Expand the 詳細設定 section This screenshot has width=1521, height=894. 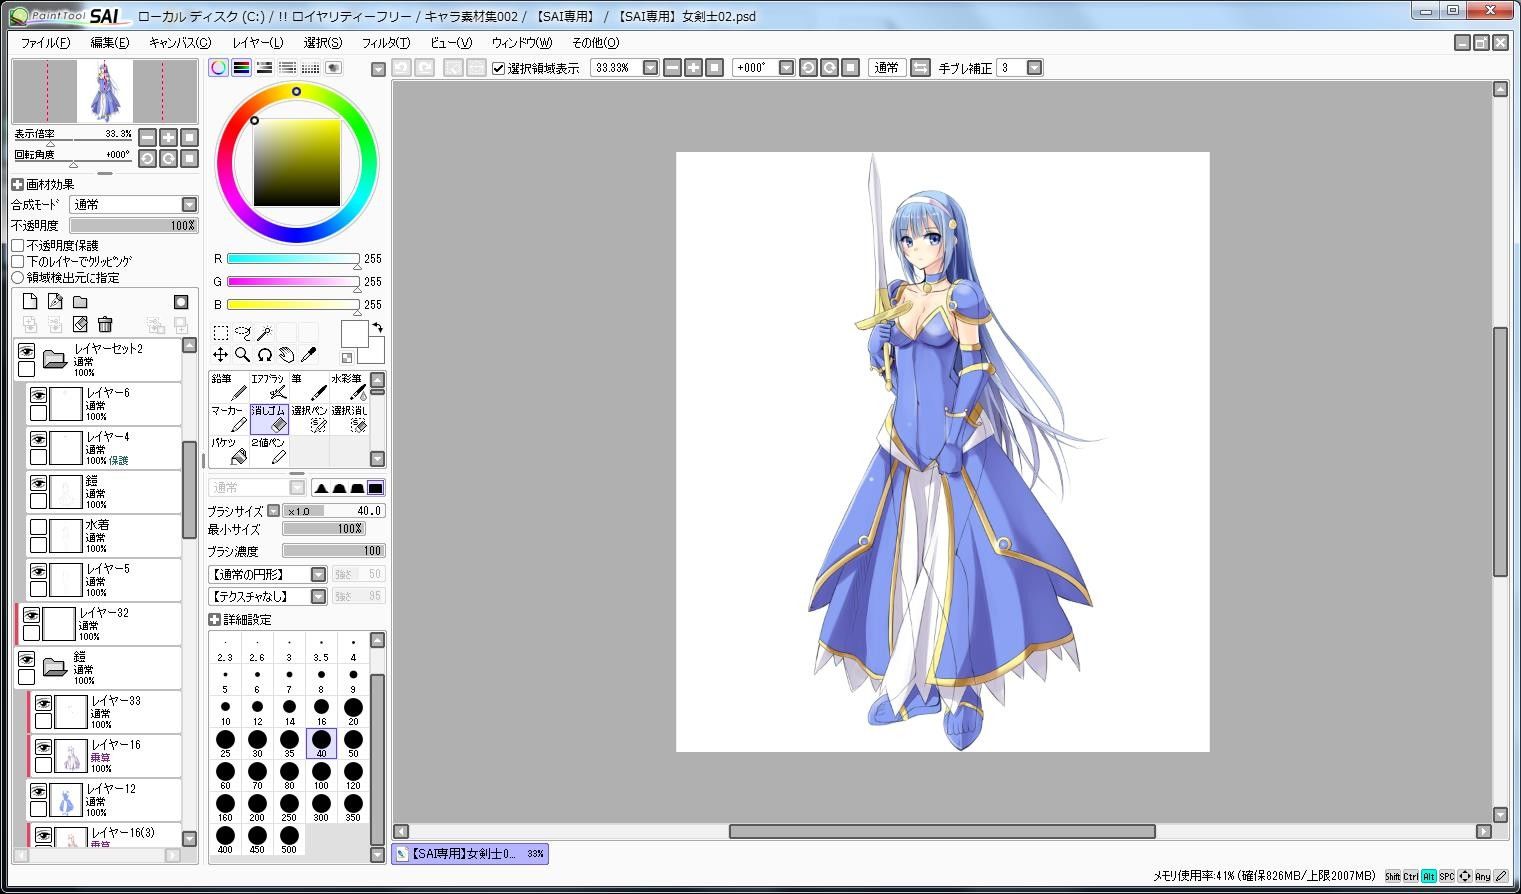coord(214,620)
